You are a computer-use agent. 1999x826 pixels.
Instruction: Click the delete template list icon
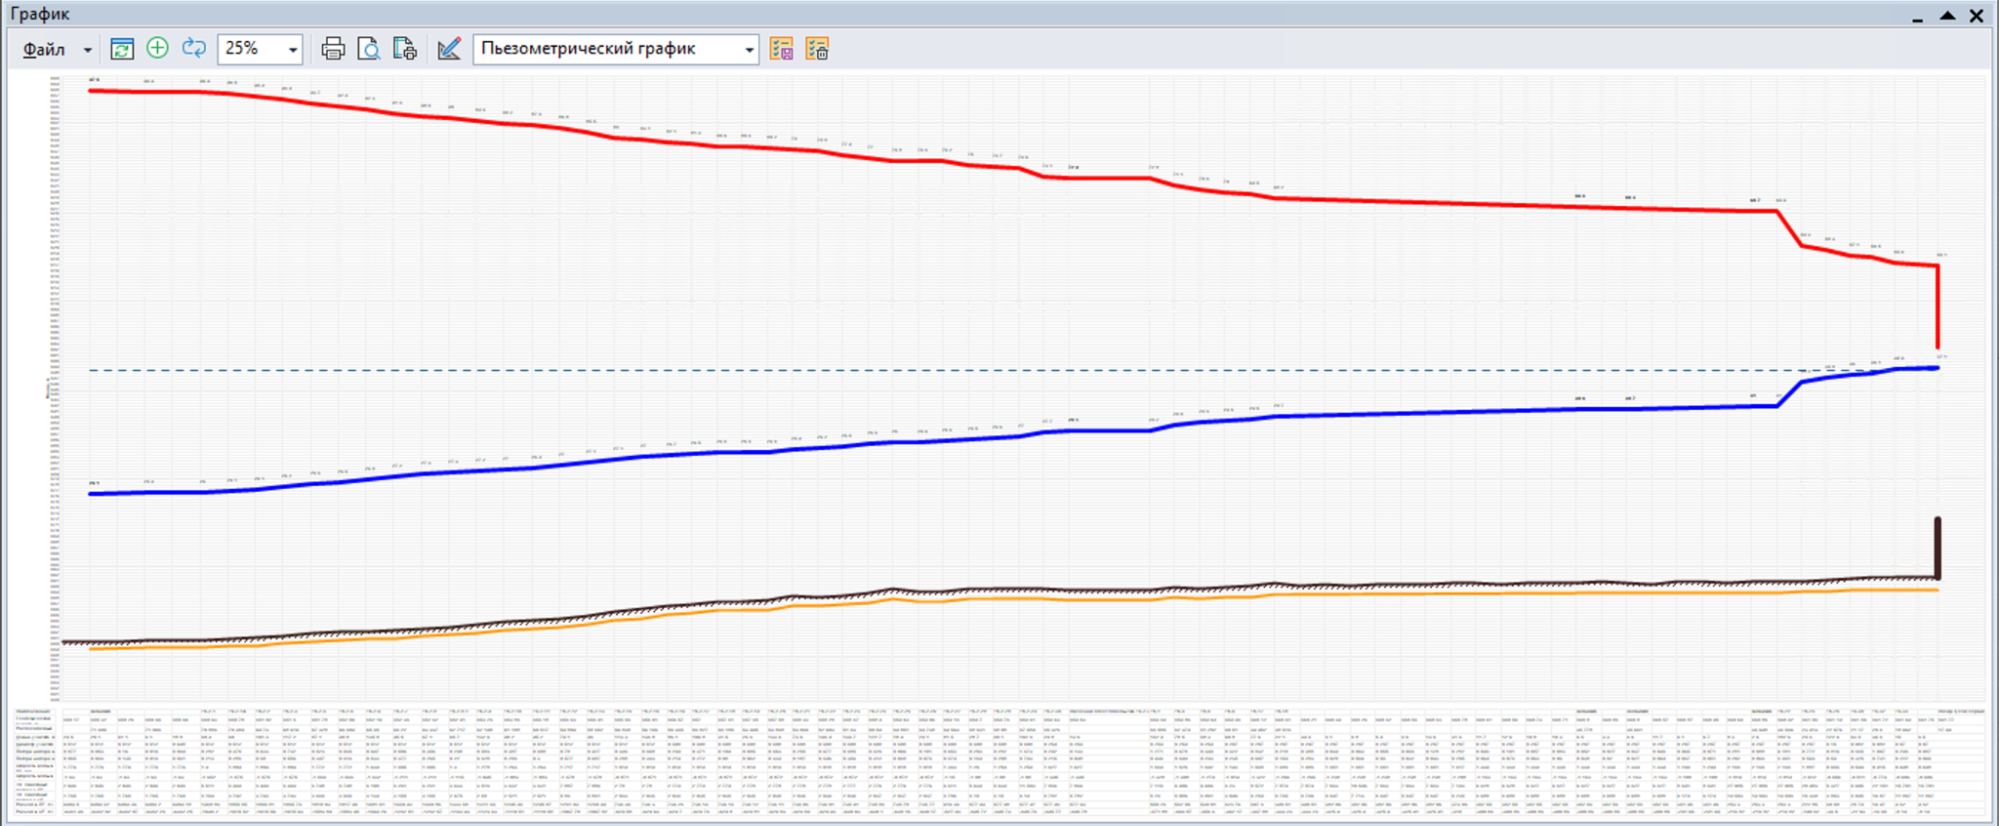click(817, 49)
